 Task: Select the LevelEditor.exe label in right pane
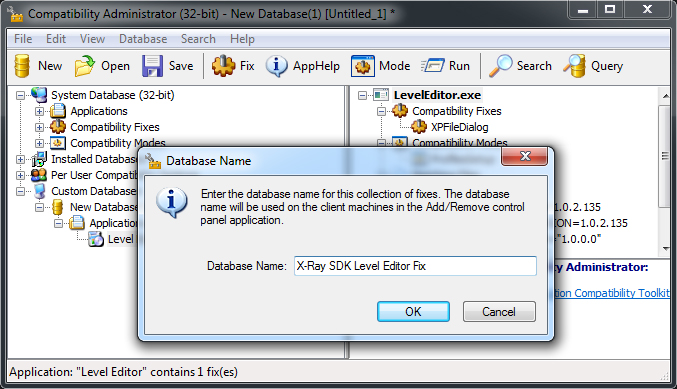pos(437,95)
